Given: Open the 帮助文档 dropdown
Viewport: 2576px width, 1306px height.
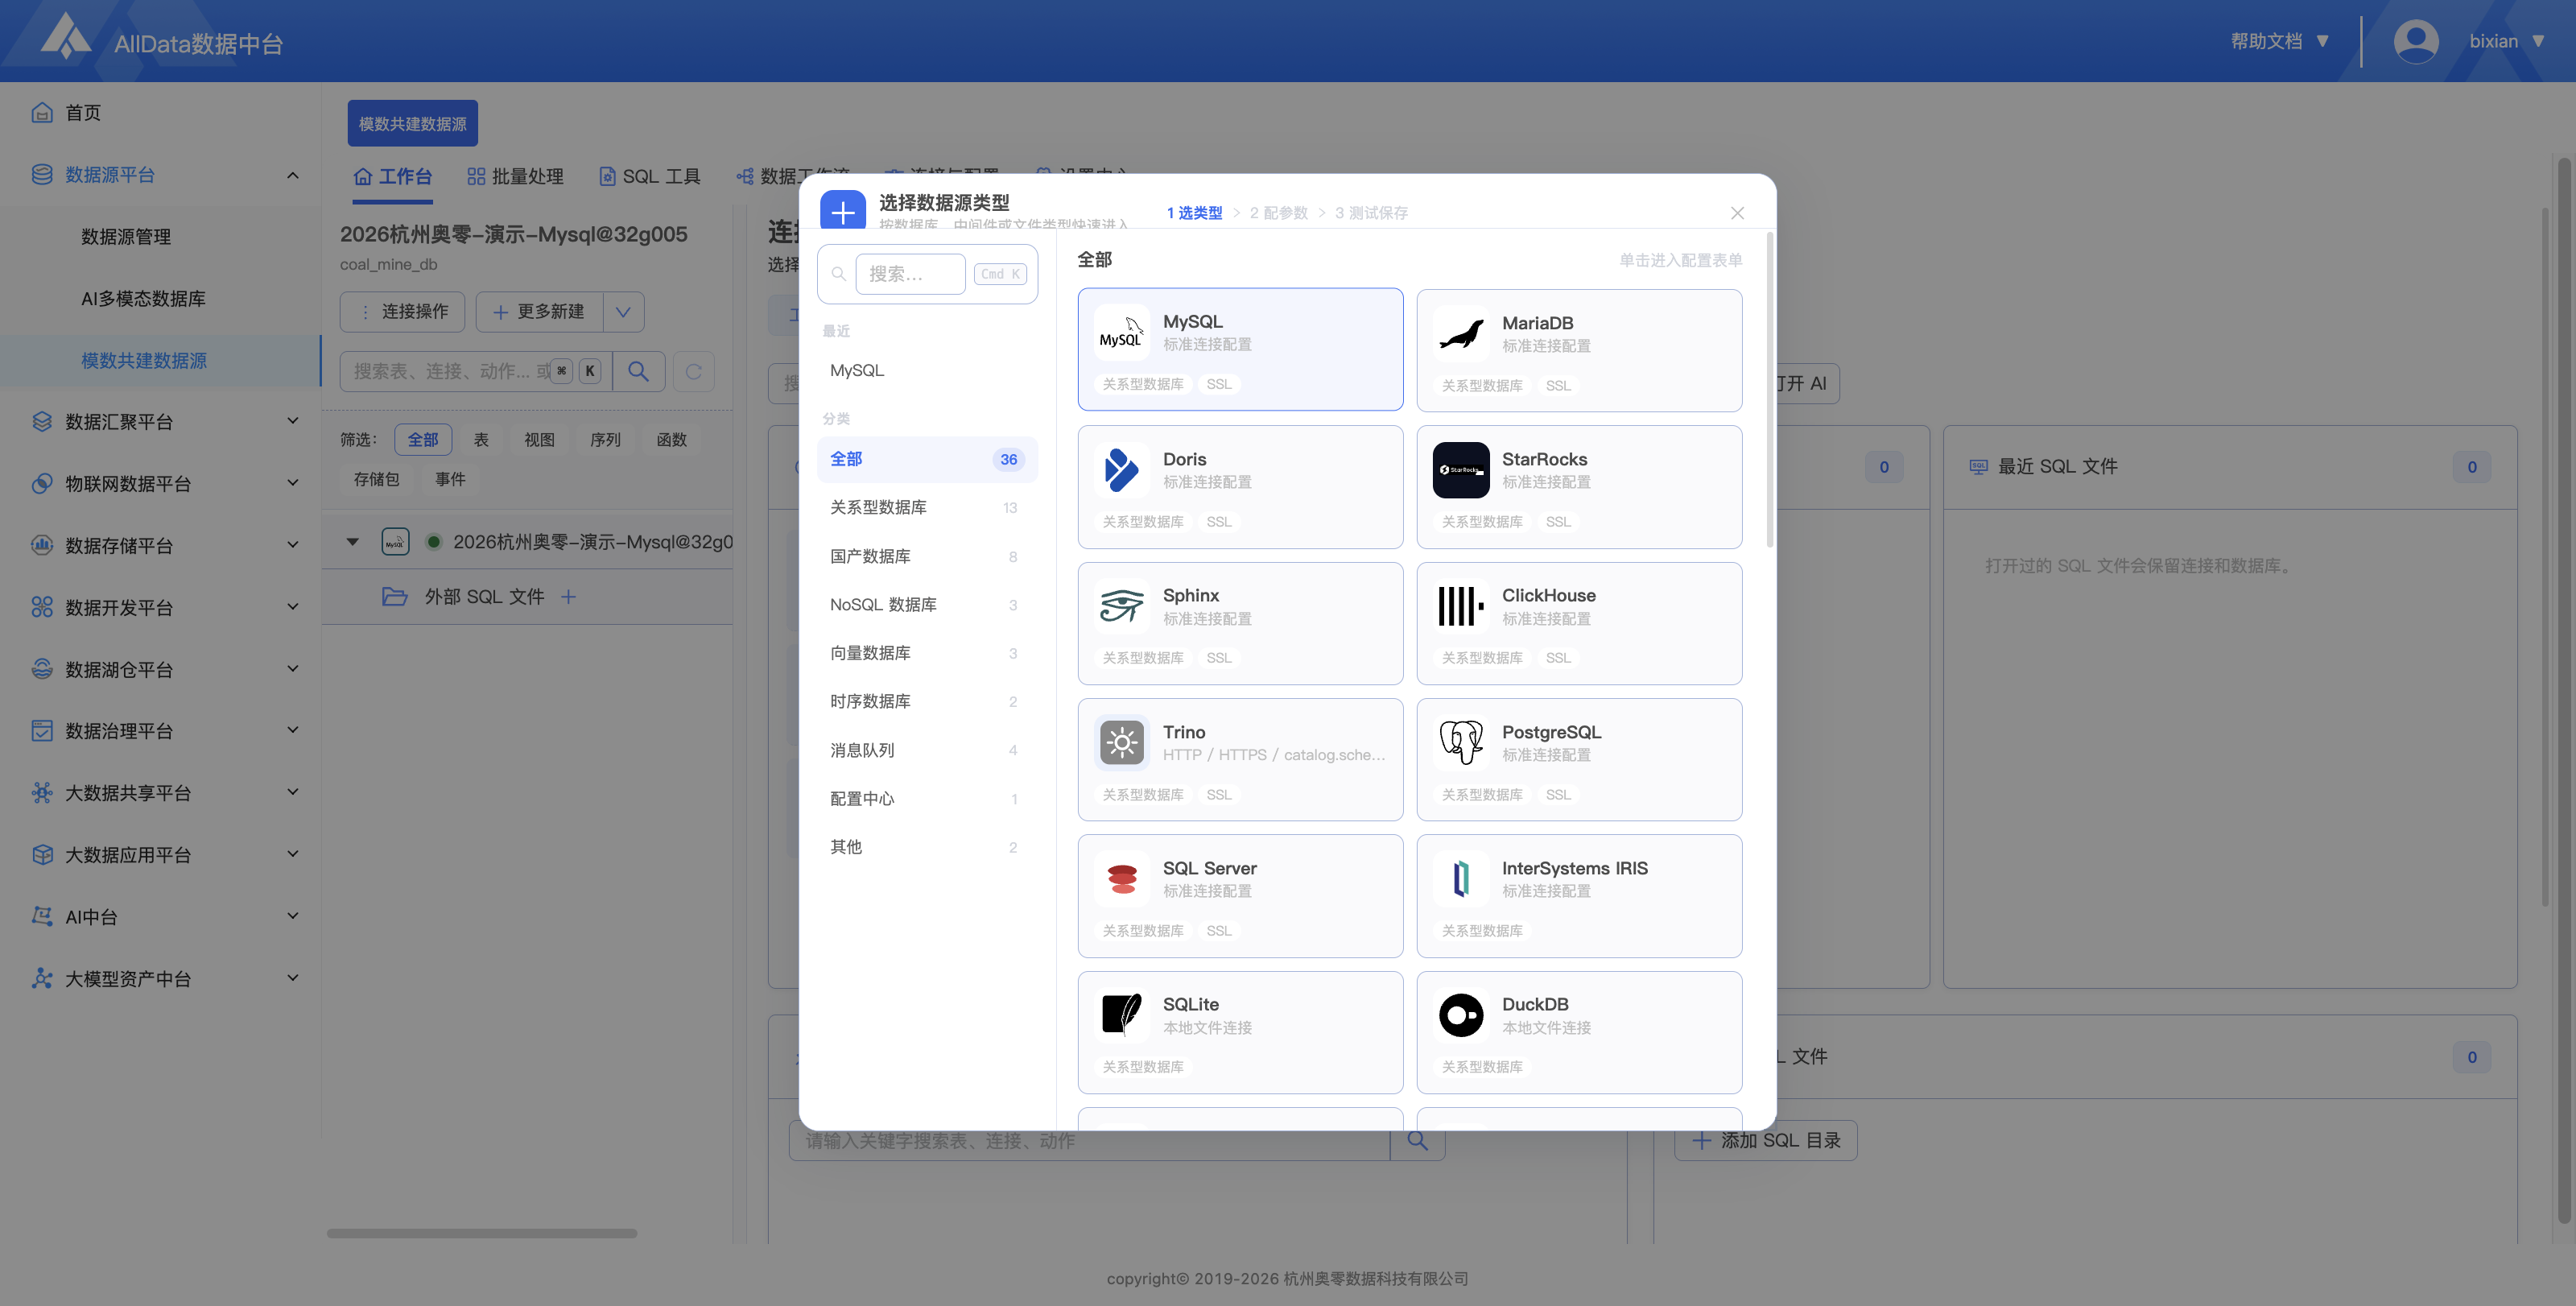Looking at the screenshot, I should [2280, 41].
